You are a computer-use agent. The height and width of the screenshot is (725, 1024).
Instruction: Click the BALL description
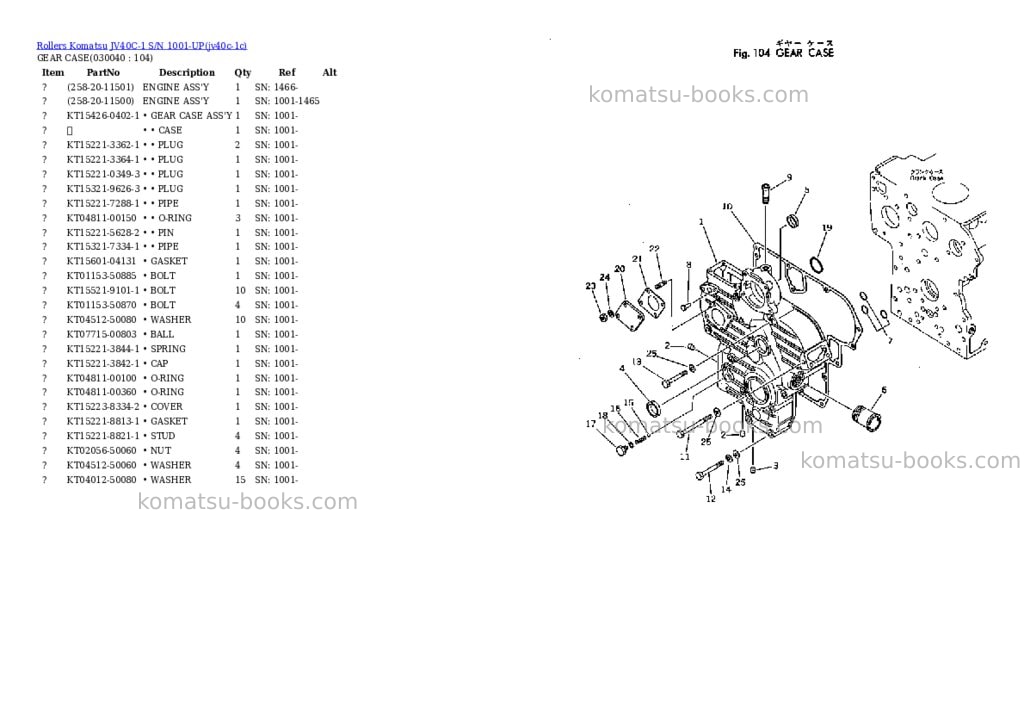pos(159,334)
